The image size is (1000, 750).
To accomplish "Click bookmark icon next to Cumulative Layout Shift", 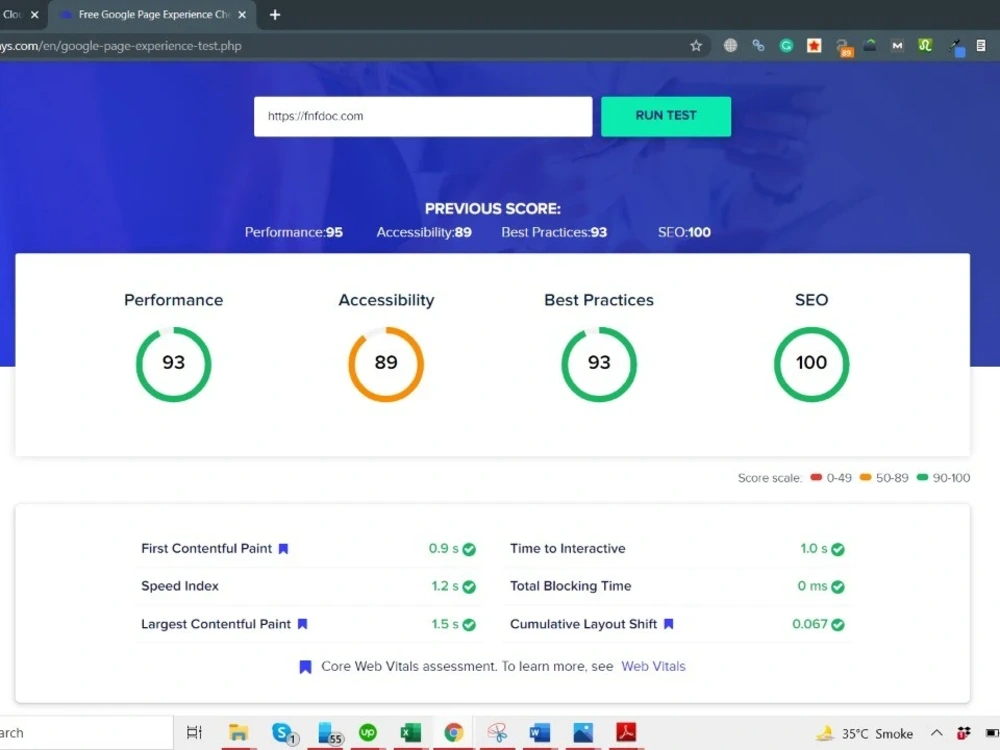I will coord(668,624).
